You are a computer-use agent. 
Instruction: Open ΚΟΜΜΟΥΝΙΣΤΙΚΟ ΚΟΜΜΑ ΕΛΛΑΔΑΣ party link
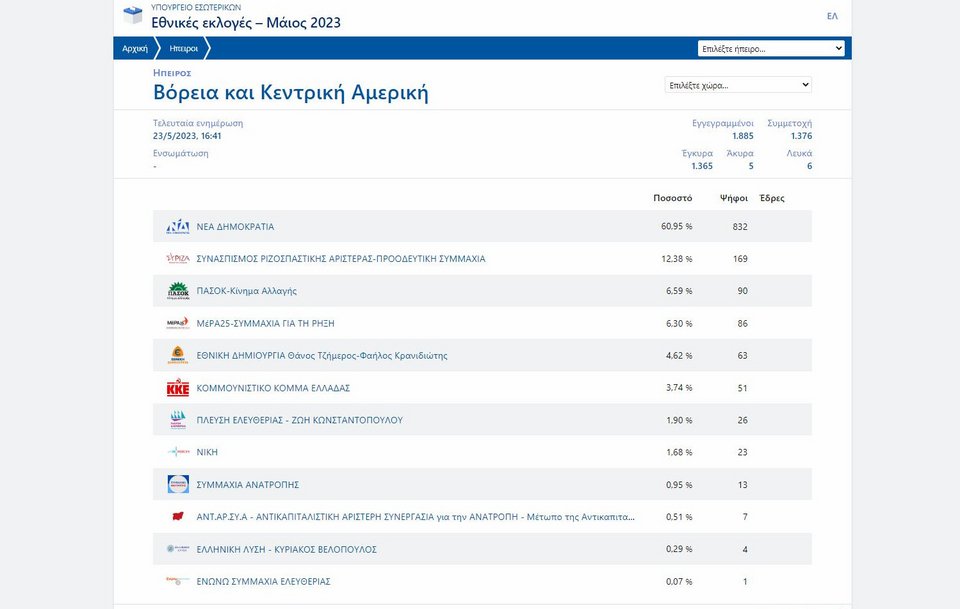[x=273, y=388]
